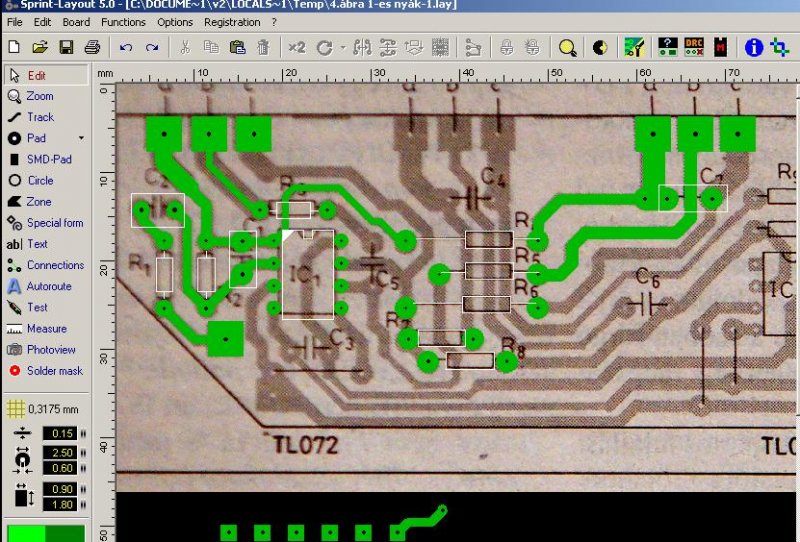Select the Zone tool
The width and height of the screenshot is (800, 542).
click(x=46, y=202)
